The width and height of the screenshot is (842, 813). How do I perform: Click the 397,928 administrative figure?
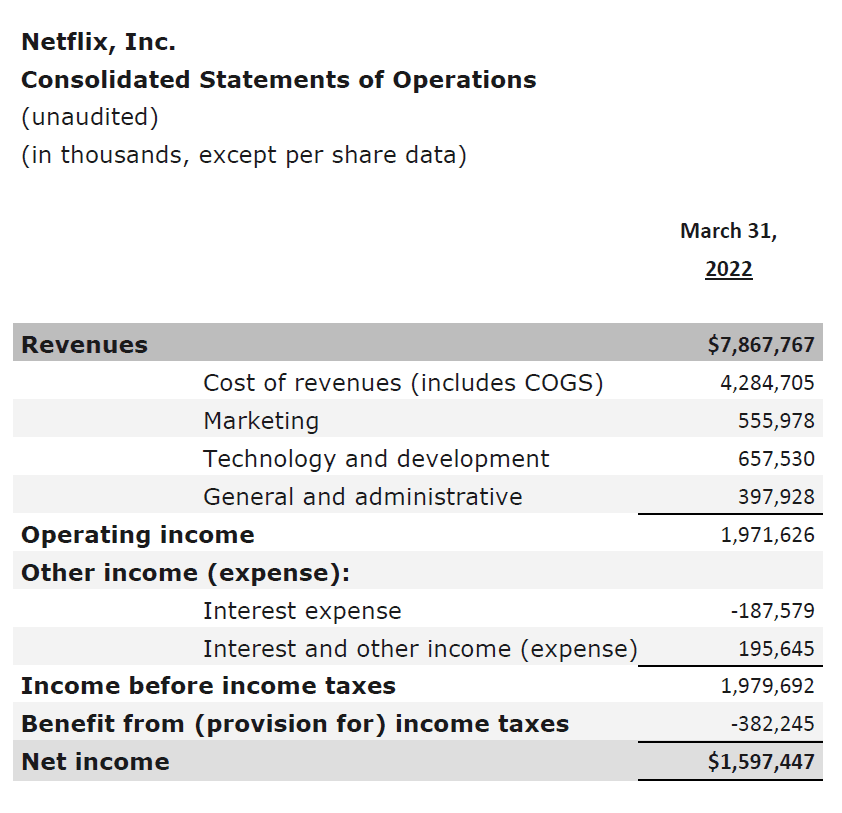tap(785, 496)
